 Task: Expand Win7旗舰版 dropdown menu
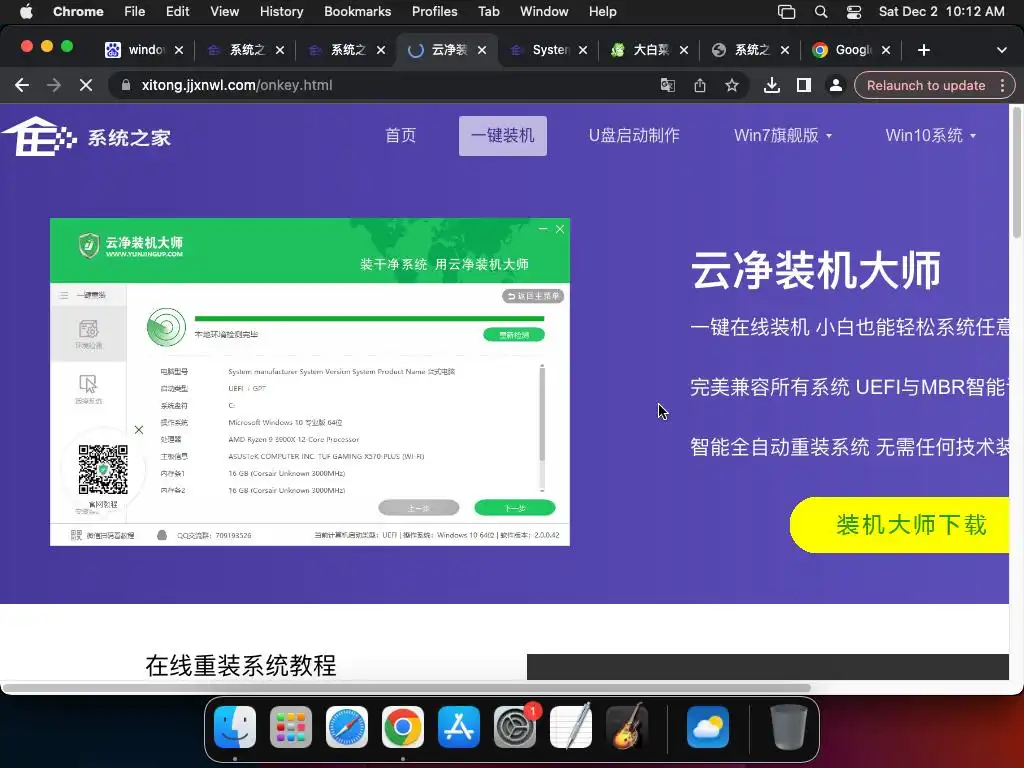[x=783, y=136]
